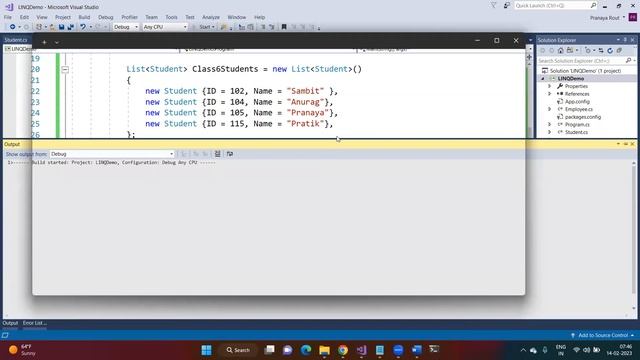Open the Project menu
The image size is (640, 360).
coord(62,17)
